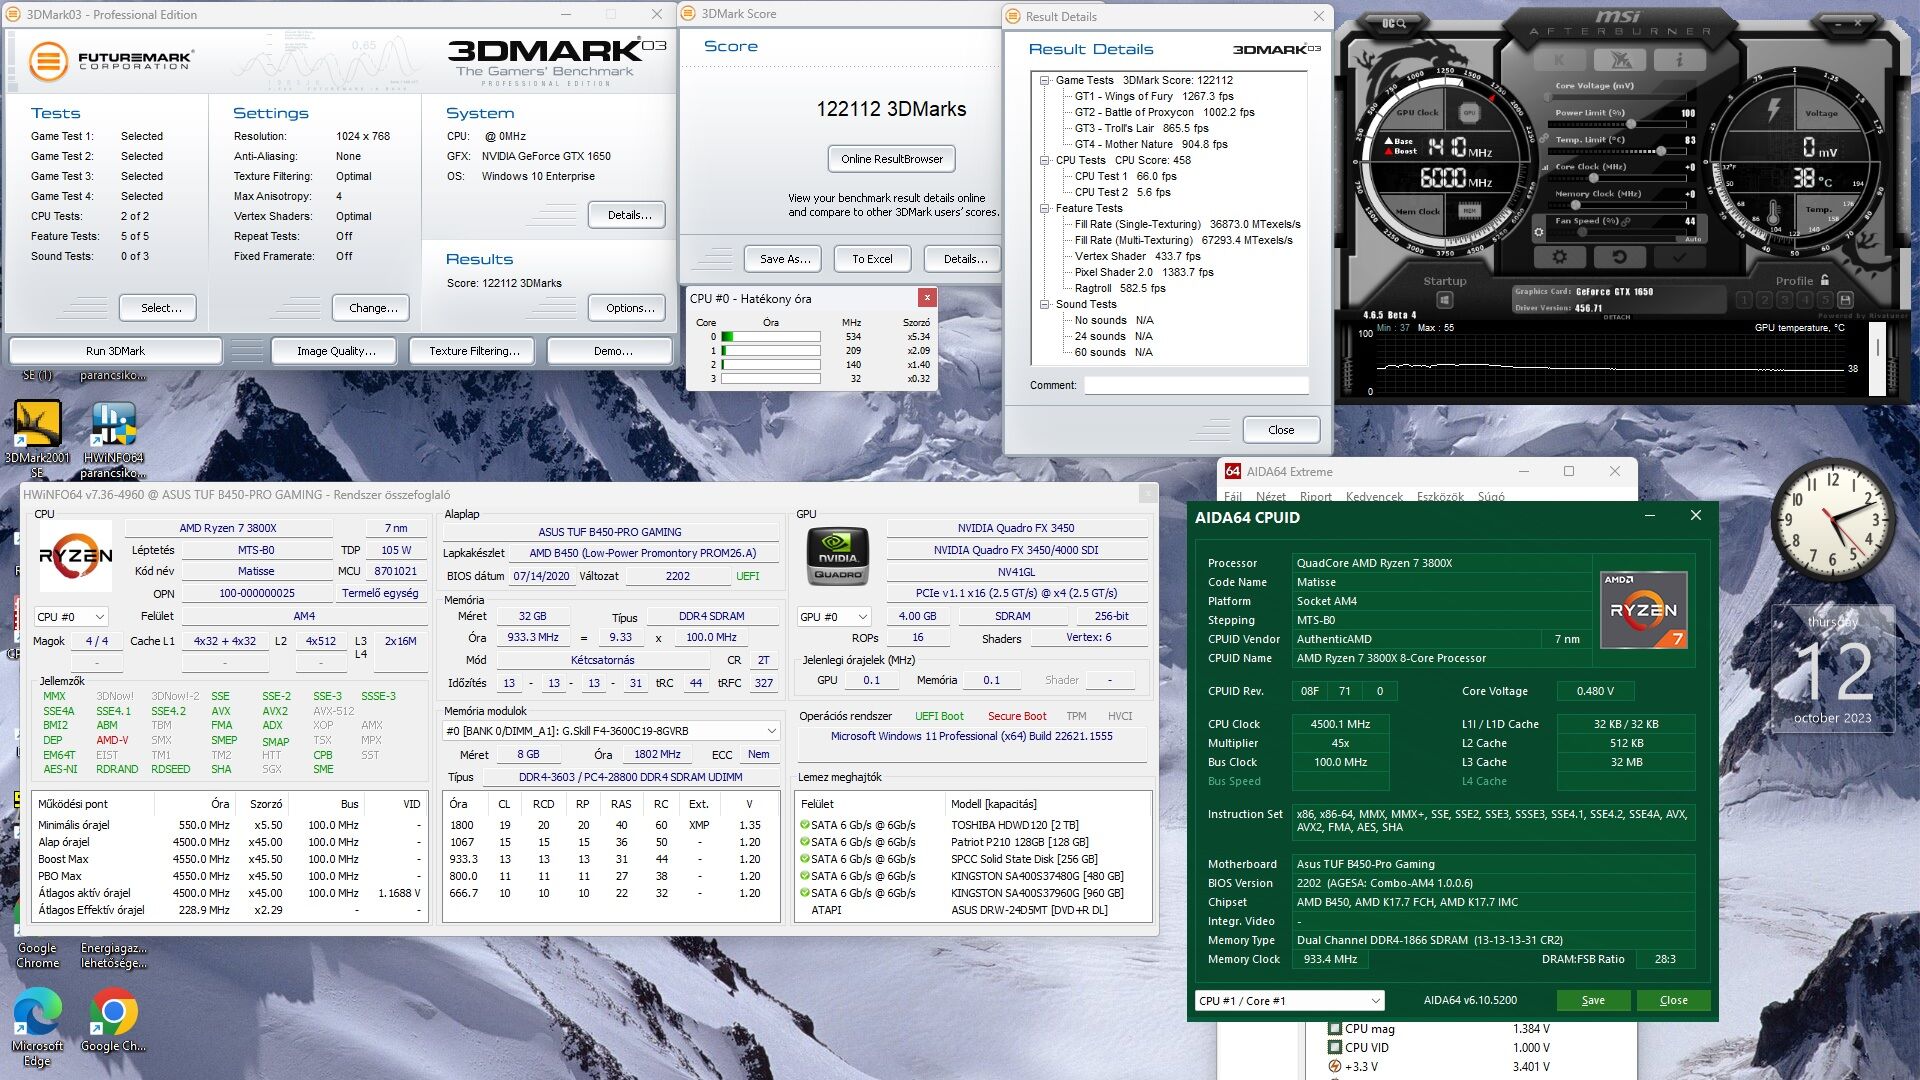Click the GPU chip icon in the clock gauge
This screenshot has height=1080, width=1920.
[1469, 113]
